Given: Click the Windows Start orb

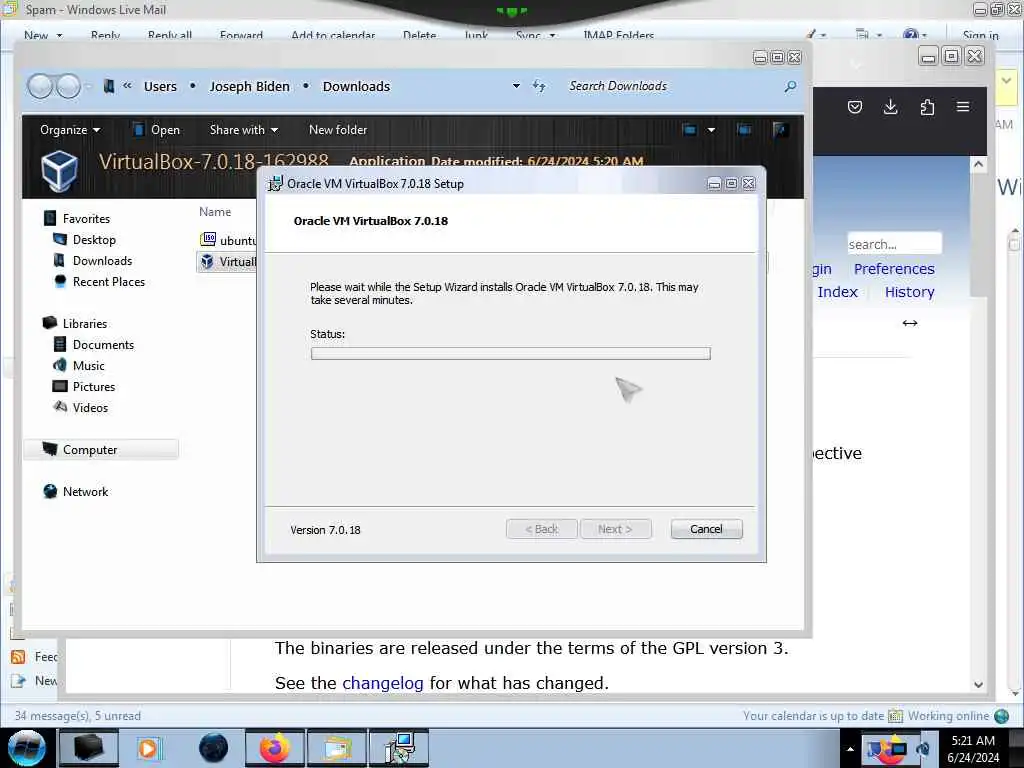Looking at the screenshot, I should click(26, 748).
